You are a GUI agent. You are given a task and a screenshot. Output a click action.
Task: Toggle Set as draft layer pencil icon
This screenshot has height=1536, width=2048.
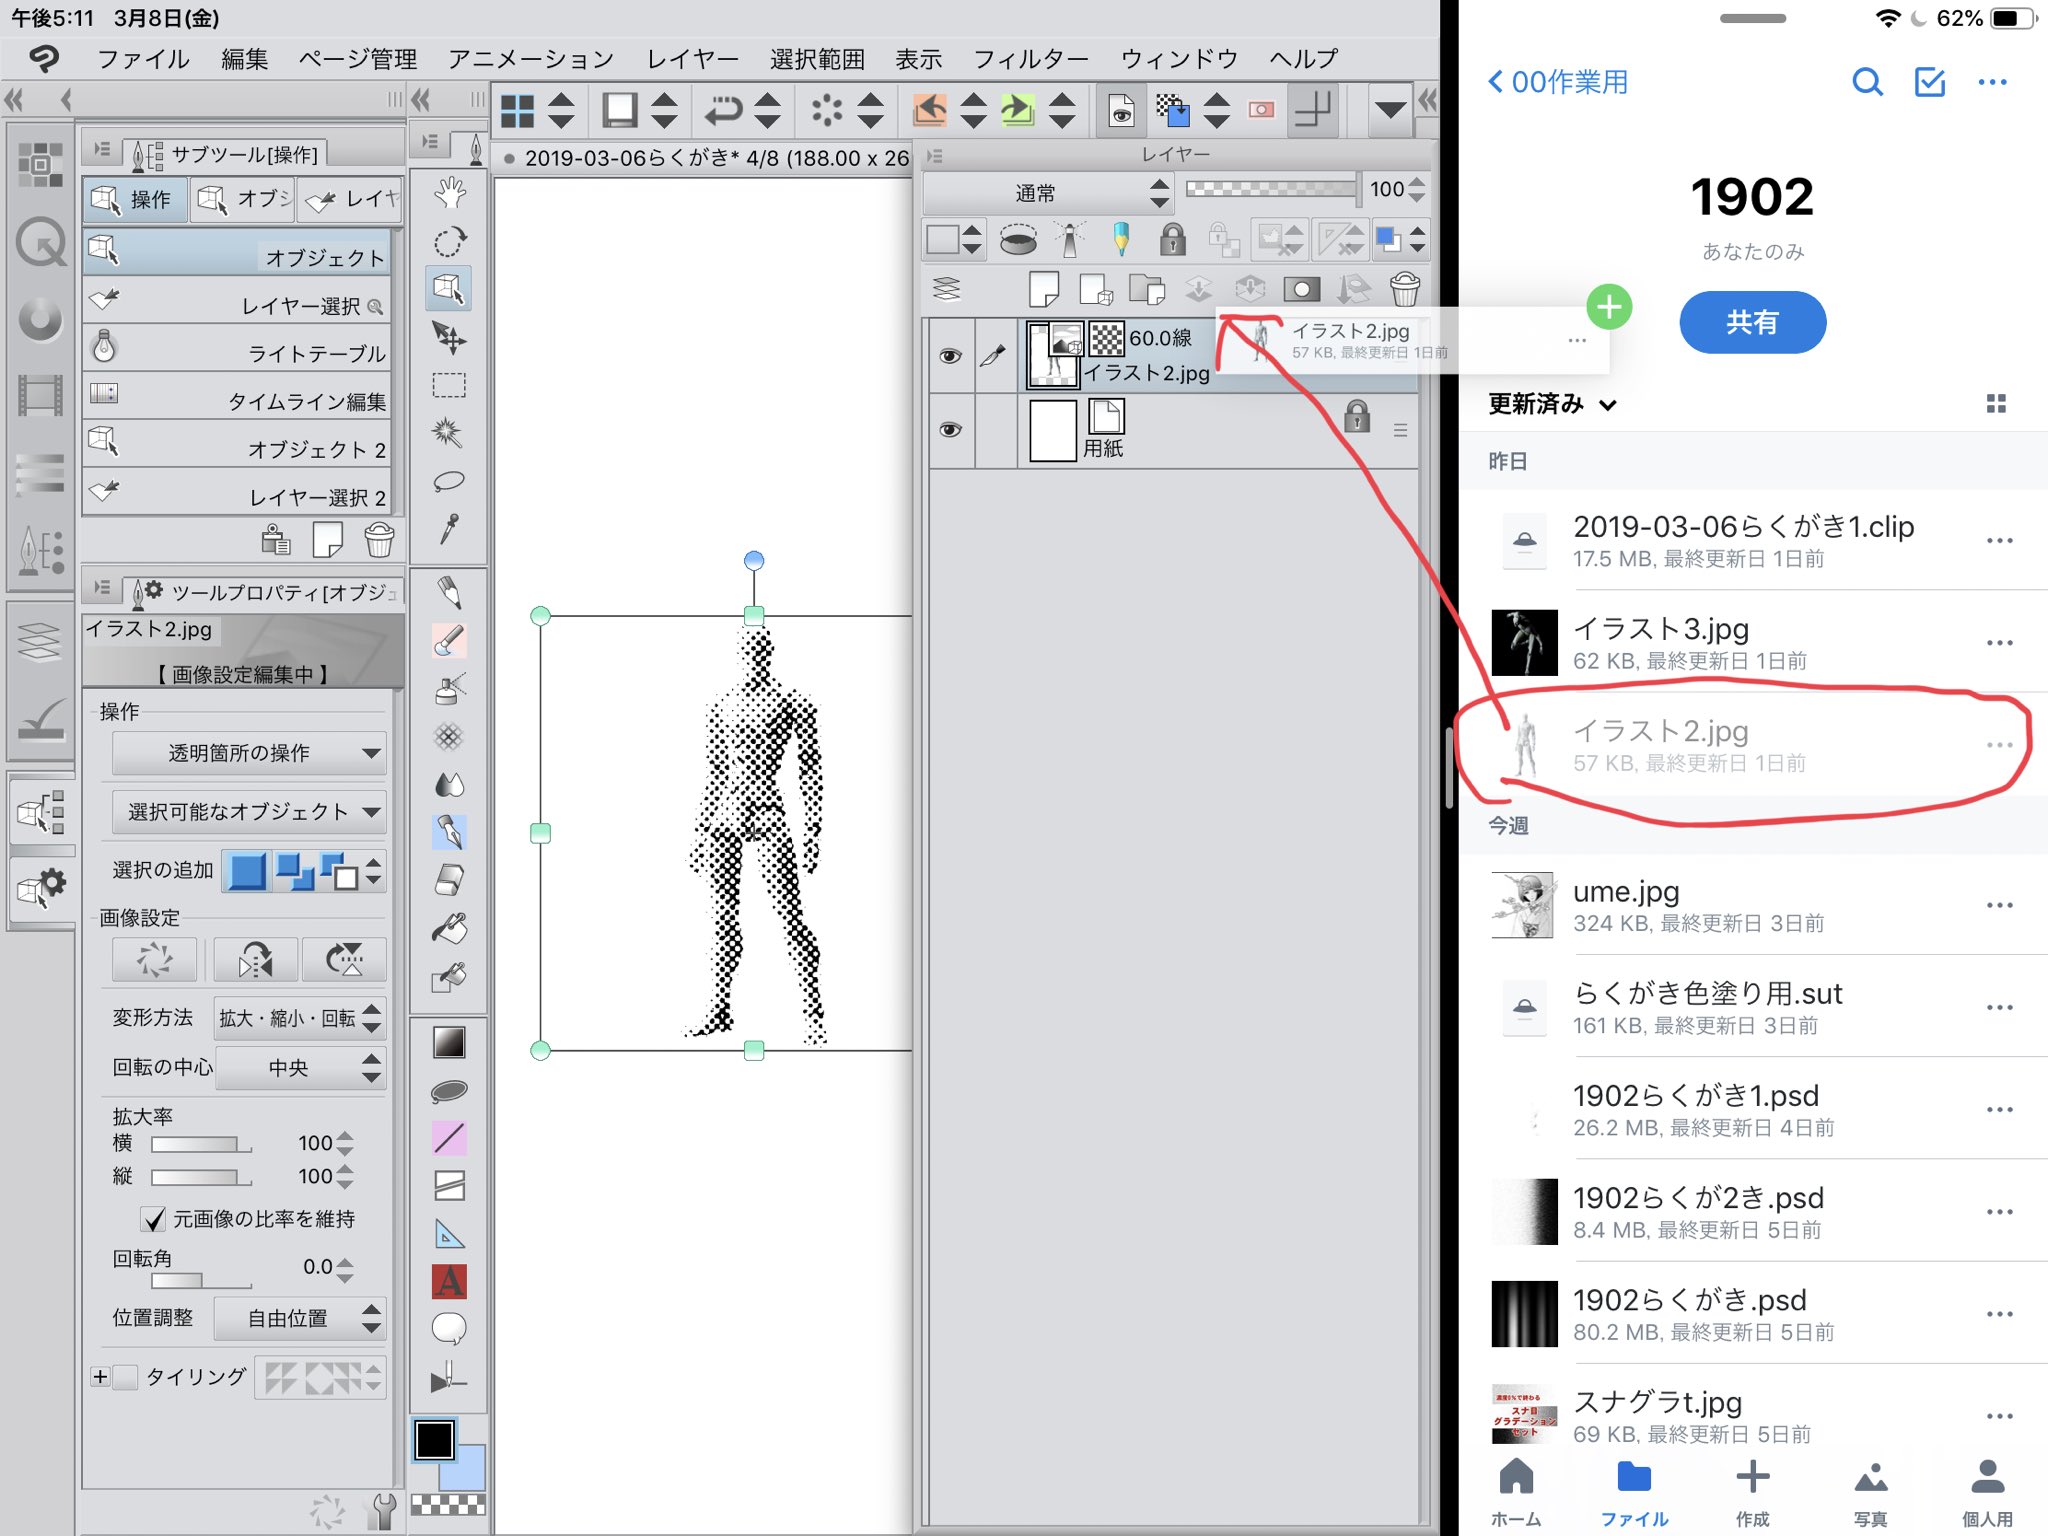(1121, 240)
